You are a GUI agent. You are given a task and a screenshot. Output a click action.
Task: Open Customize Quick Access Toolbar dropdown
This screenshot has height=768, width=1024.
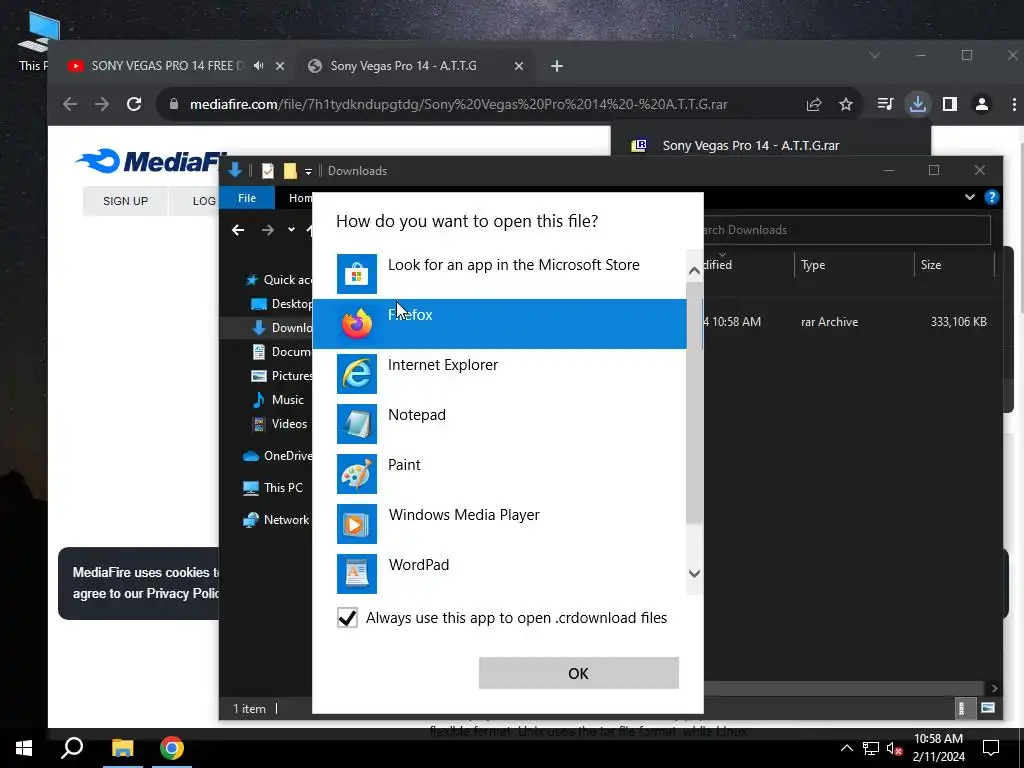point(308,172)
